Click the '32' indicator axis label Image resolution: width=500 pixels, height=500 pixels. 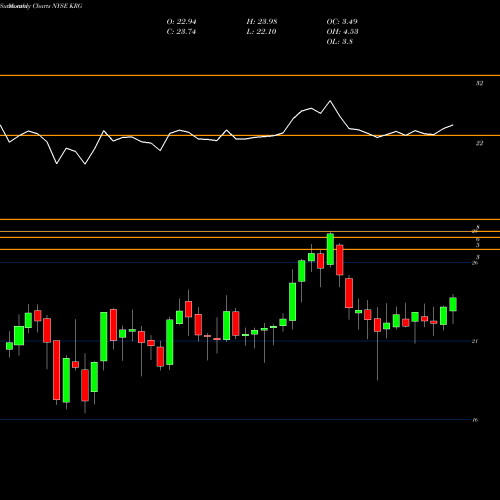[479, 83]
